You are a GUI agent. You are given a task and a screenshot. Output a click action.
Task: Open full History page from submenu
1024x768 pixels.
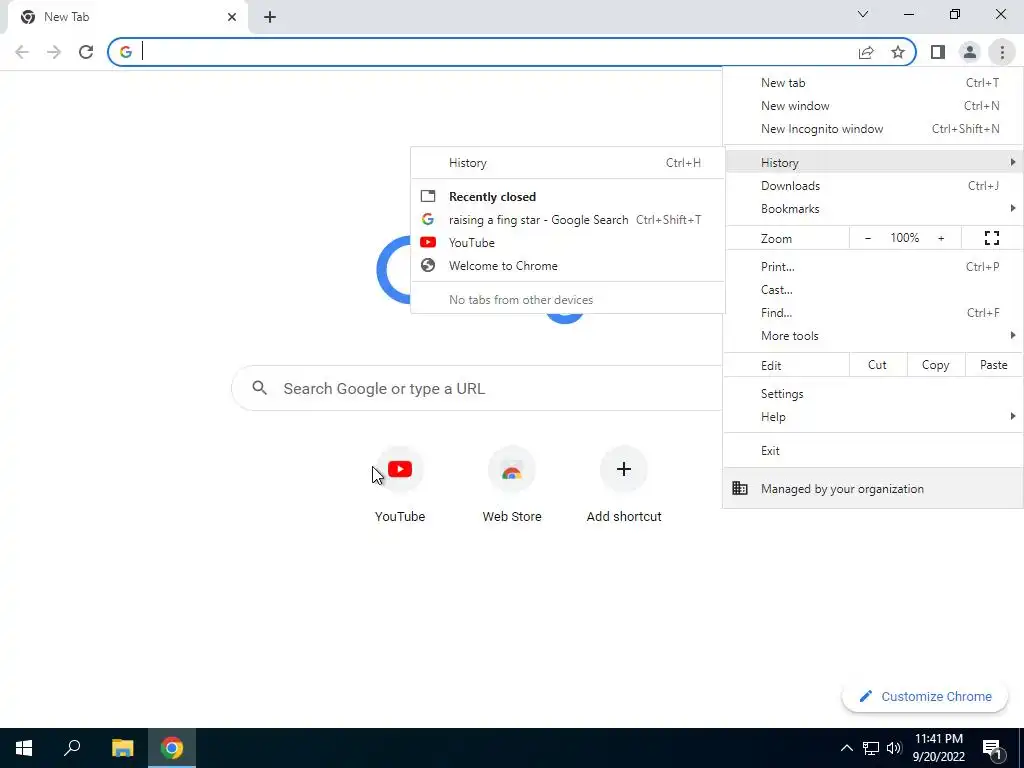tap(568, 163)
